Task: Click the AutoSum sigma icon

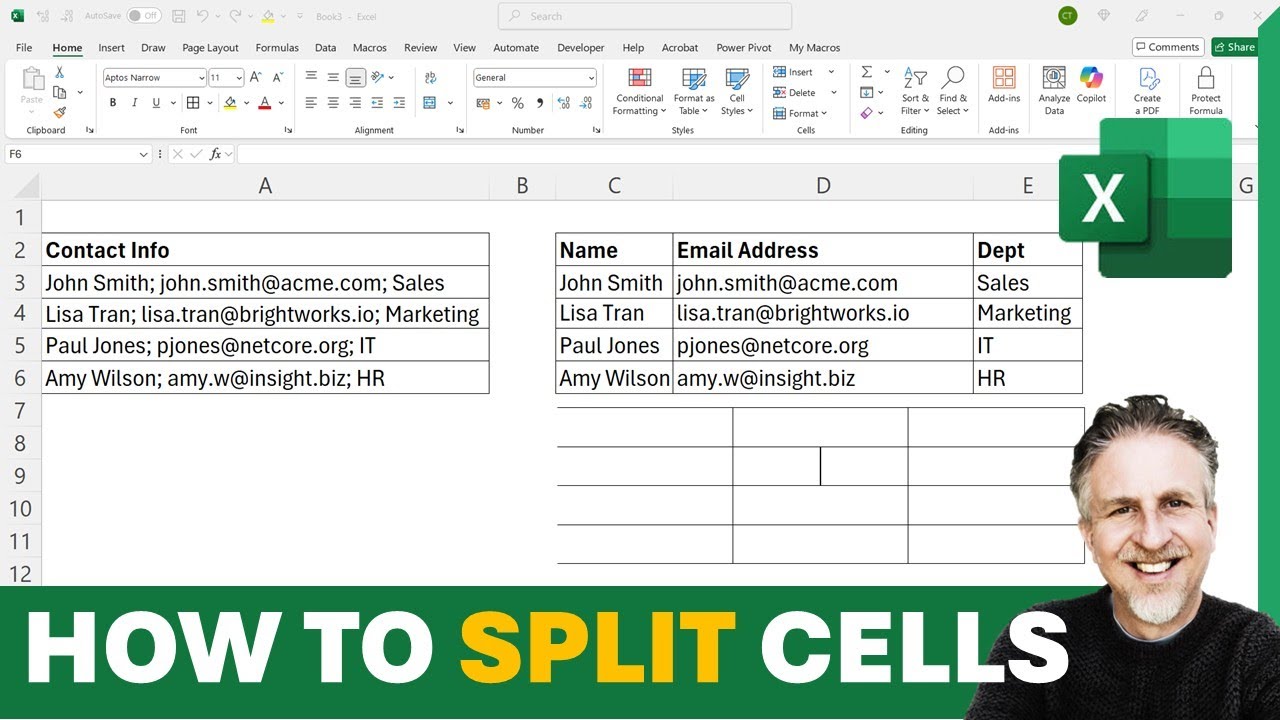Action: coord(866,72)
